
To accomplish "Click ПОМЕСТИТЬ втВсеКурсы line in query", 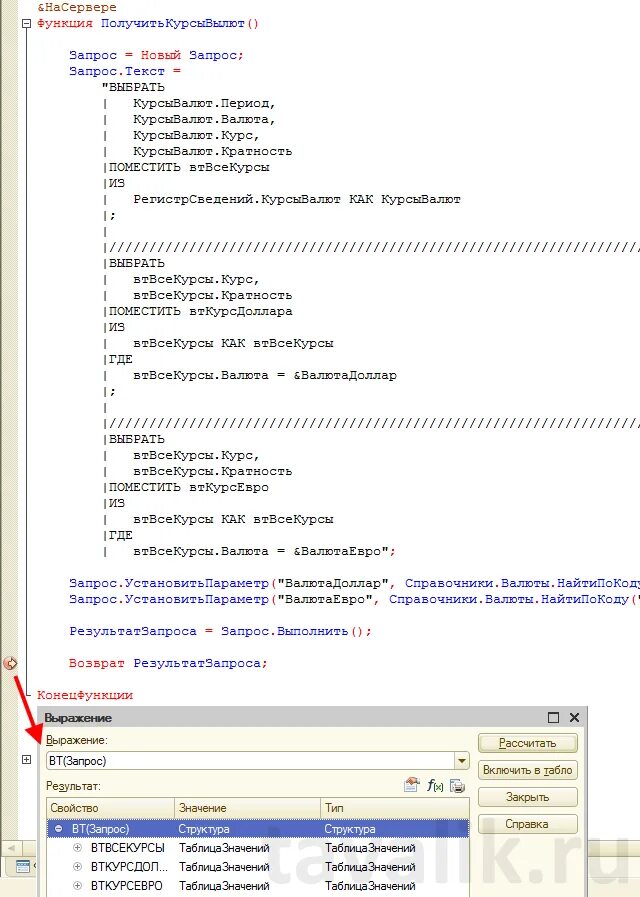I will [x=189, y=168].
